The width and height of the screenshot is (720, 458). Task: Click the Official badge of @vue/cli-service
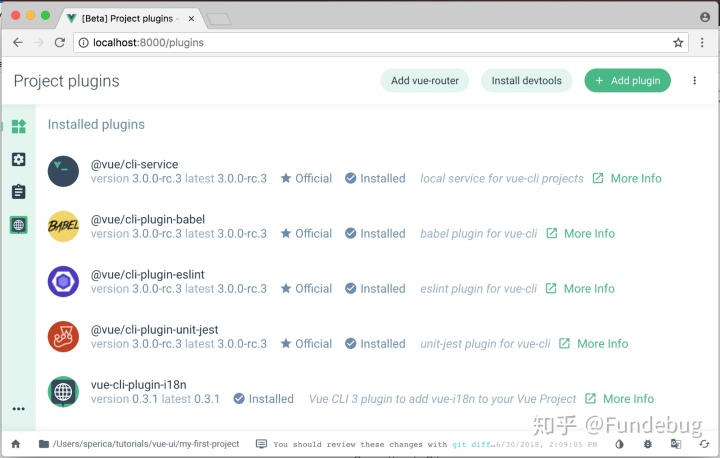pos(306,178)
